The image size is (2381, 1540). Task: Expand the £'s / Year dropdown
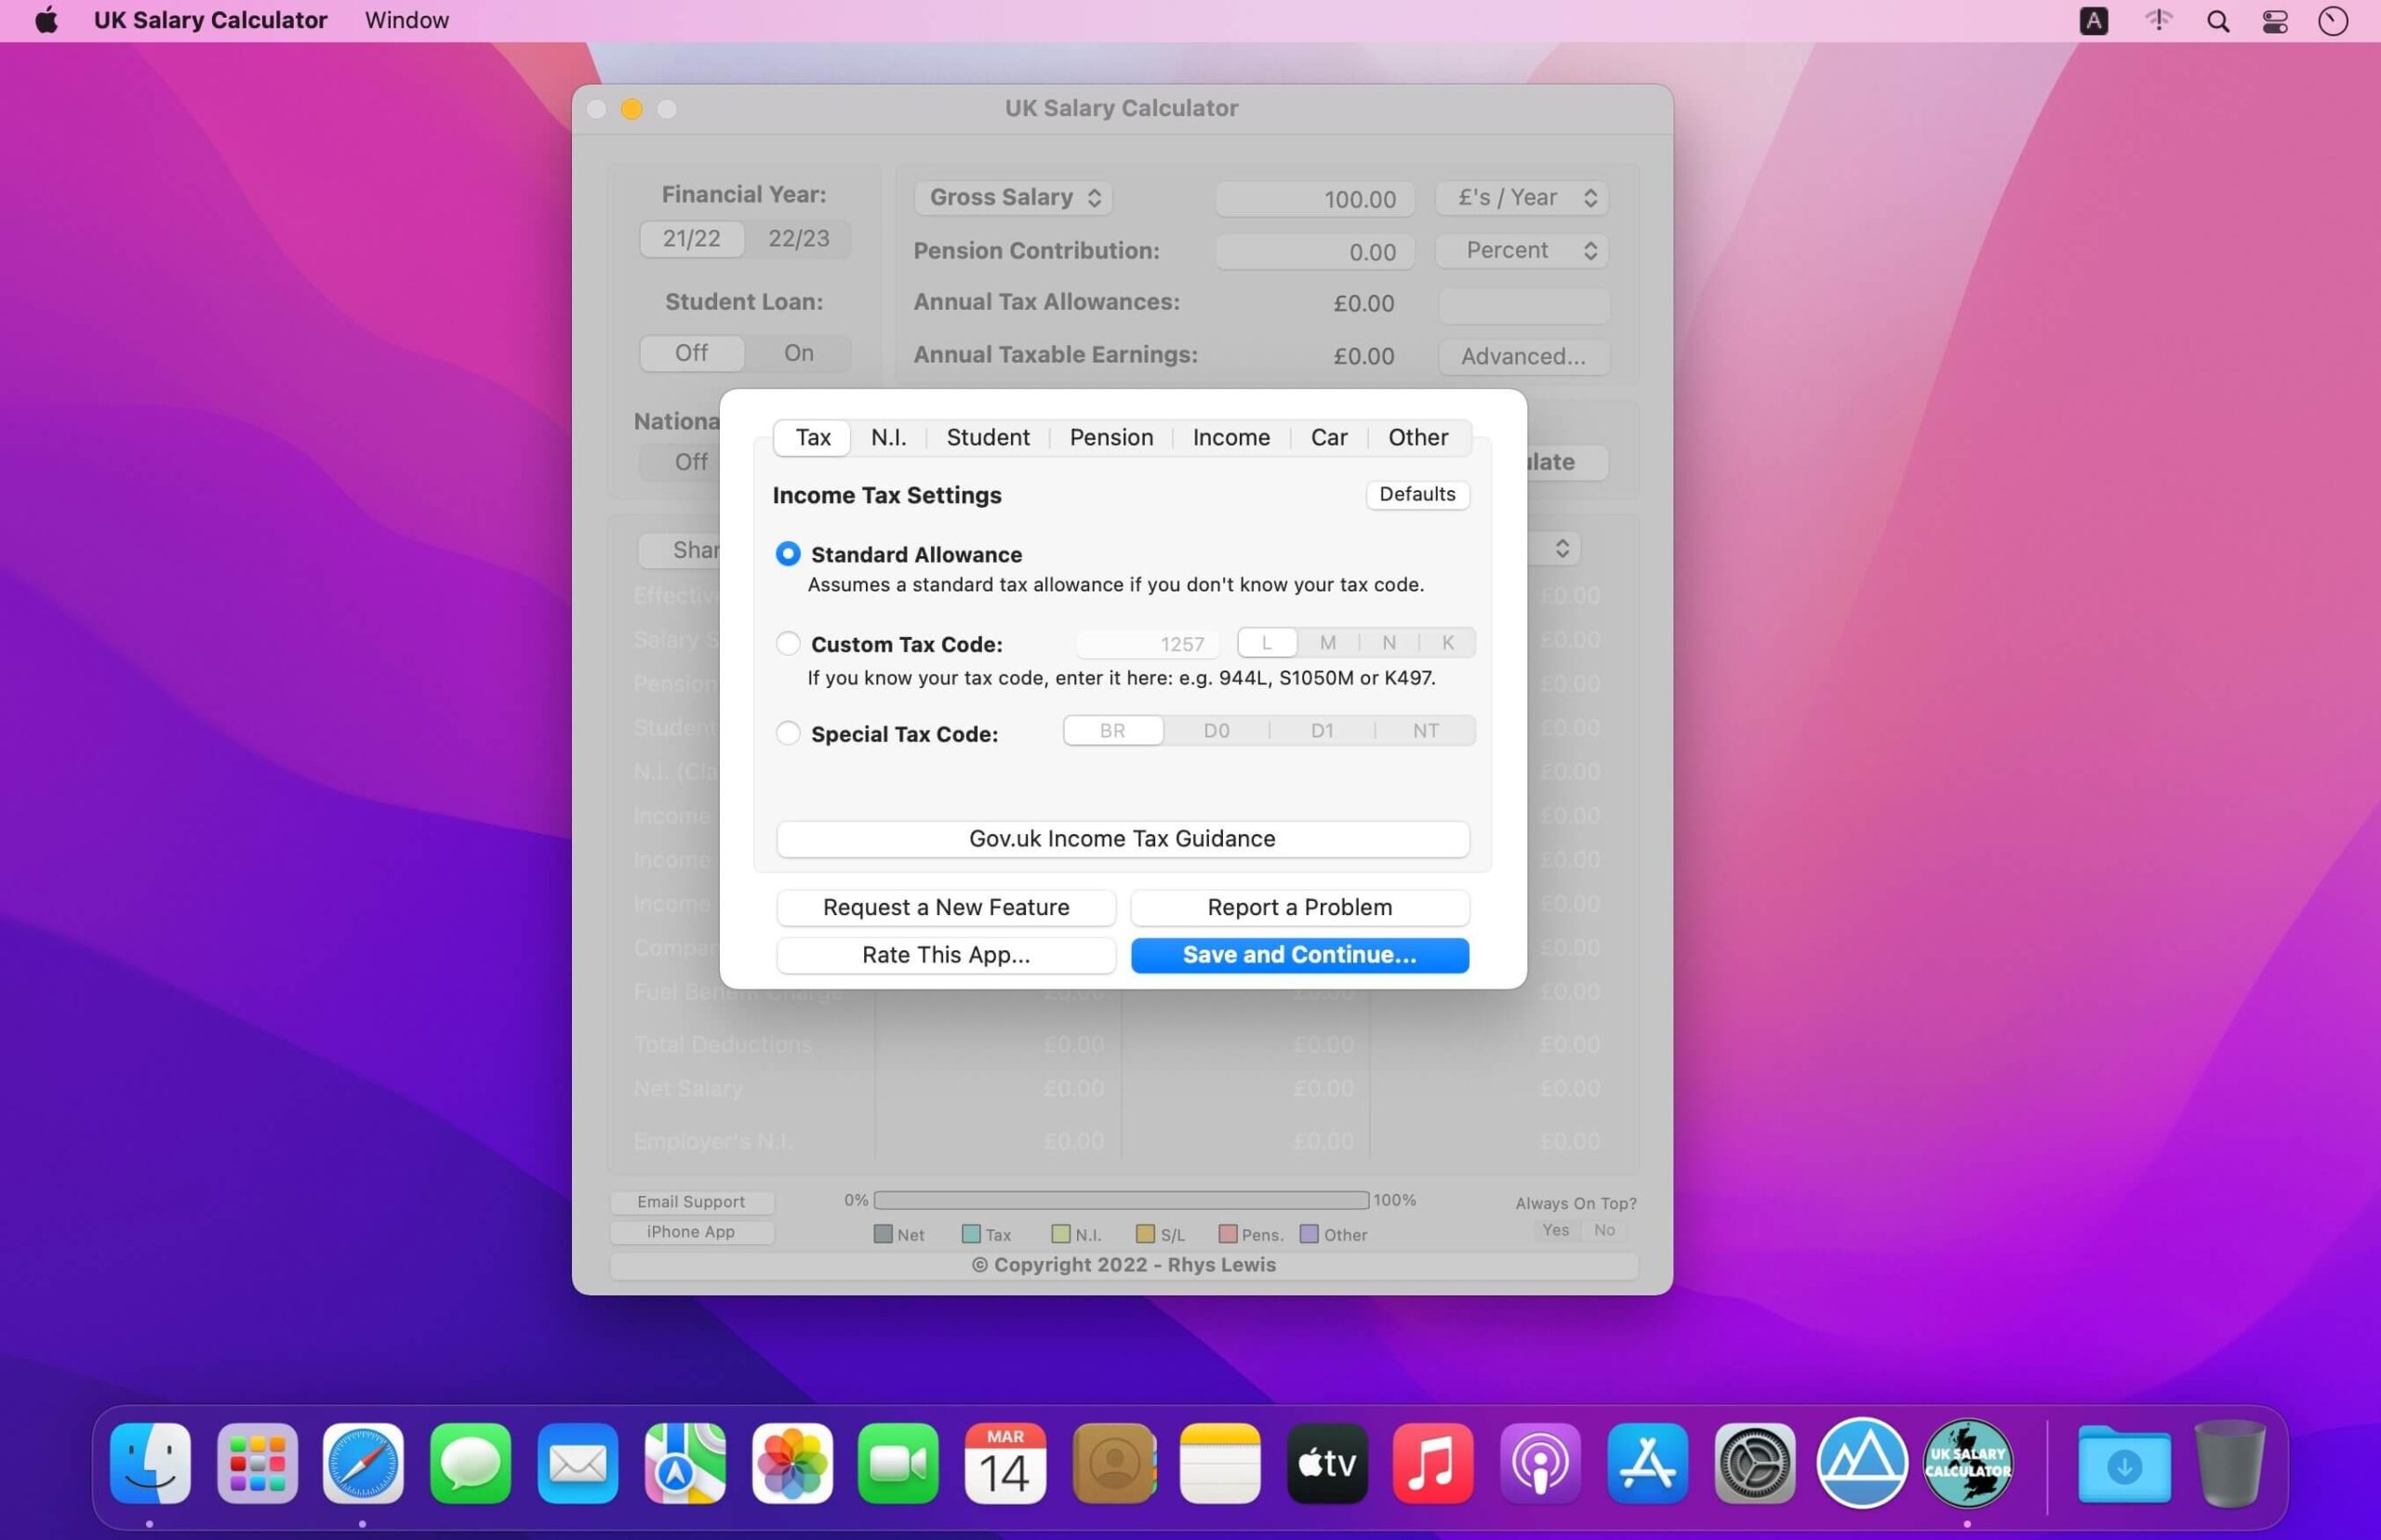pyautogui.click(x=1522, y=197)
